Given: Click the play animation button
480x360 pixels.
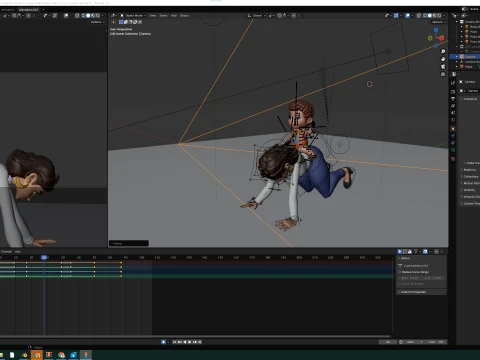Looking at the screenshot, I should pos(190,342).
